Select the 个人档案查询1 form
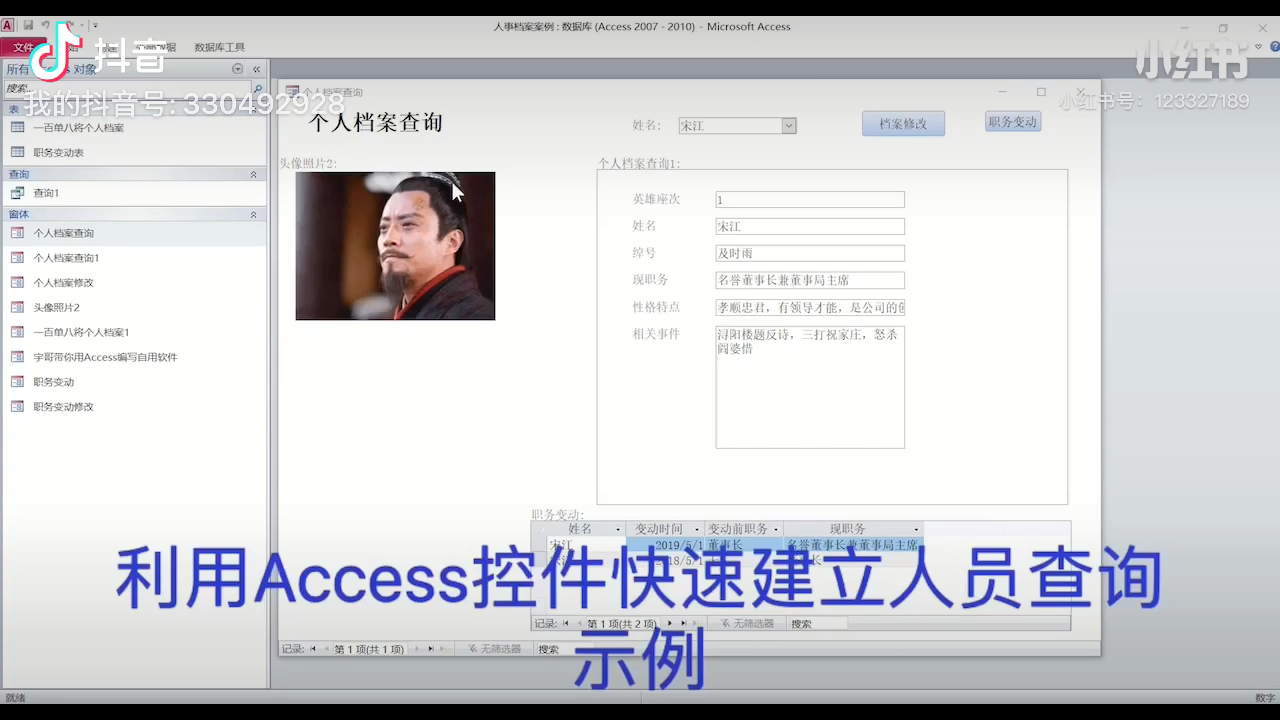Image resolution: width=1280 pixels, height=720 pixels. coord(134,258)
